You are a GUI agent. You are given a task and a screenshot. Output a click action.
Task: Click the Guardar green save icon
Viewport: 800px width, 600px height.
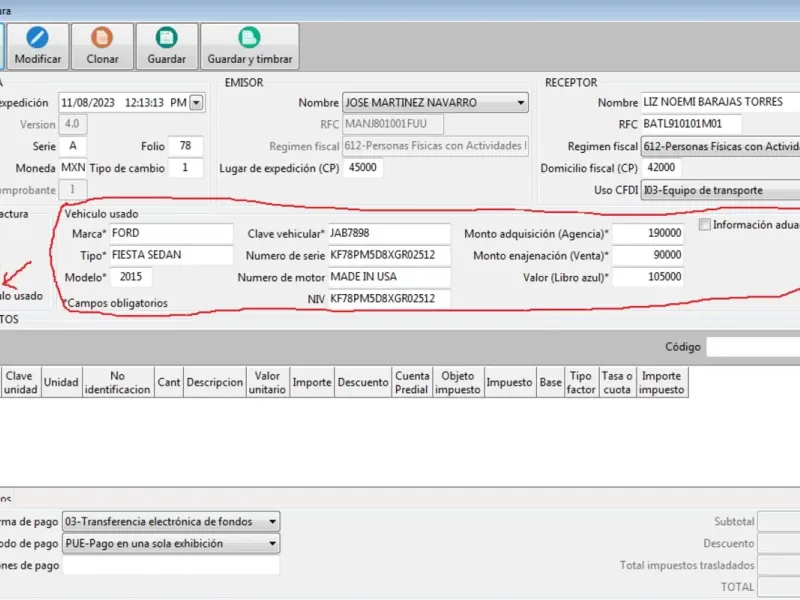pos(166,38)
